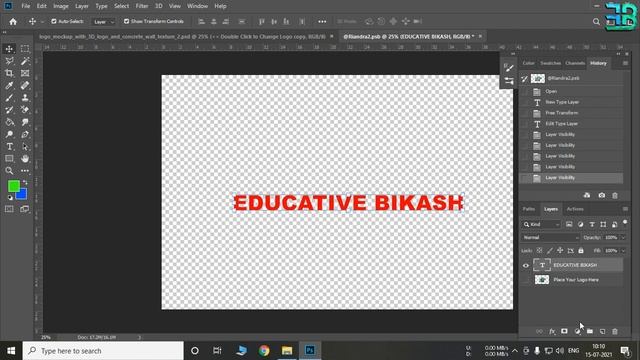Open the Window menu
640x360 pixels.
click(x=197, y=6)
